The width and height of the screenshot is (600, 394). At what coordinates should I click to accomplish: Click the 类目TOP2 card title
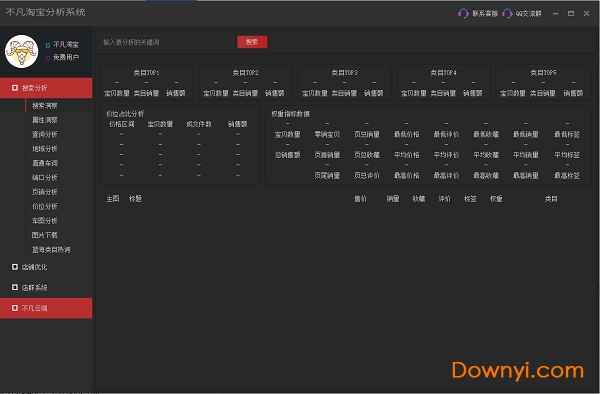(x=246, y=72)
